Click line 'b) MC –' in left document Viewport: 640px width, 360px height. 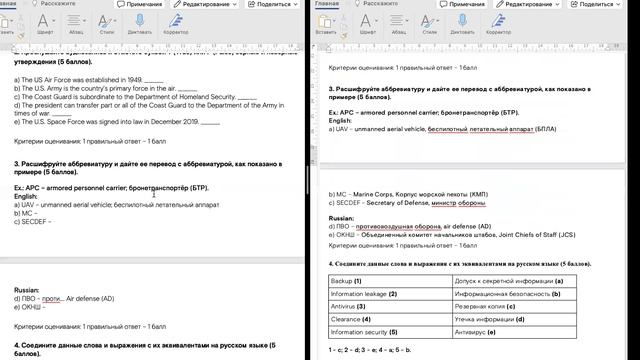pyautogui.click(x=26, y=213)
